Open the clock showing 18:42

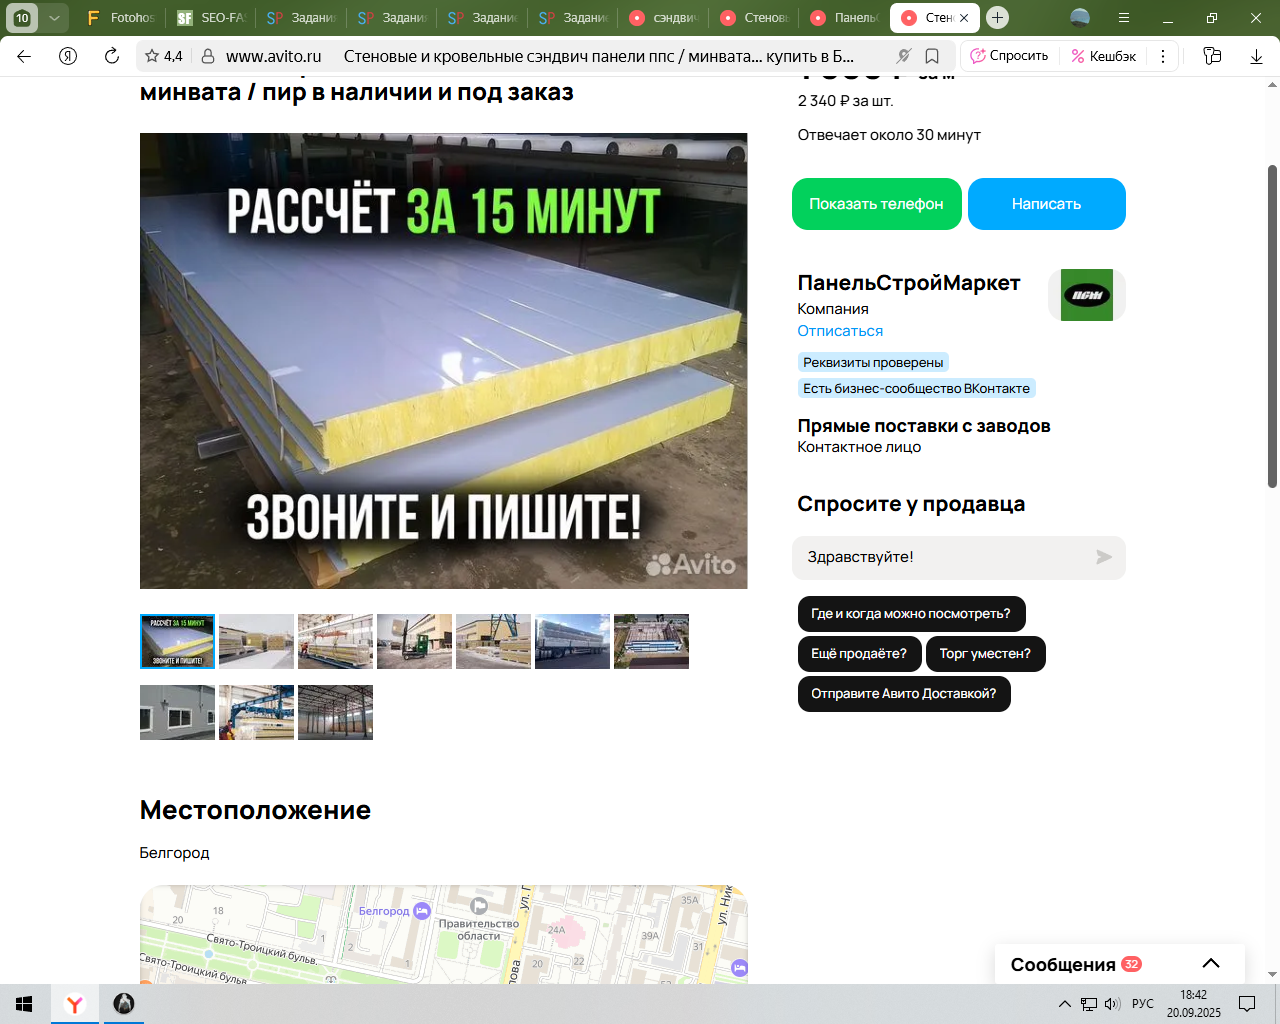point(1193,1004)
